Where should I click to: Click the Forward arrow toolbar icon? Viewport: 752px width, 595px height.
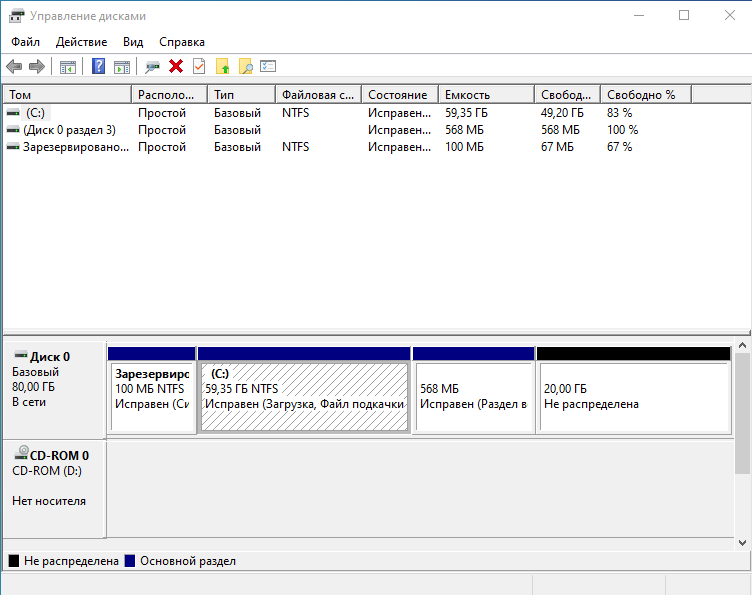click(x=37, y=67)
